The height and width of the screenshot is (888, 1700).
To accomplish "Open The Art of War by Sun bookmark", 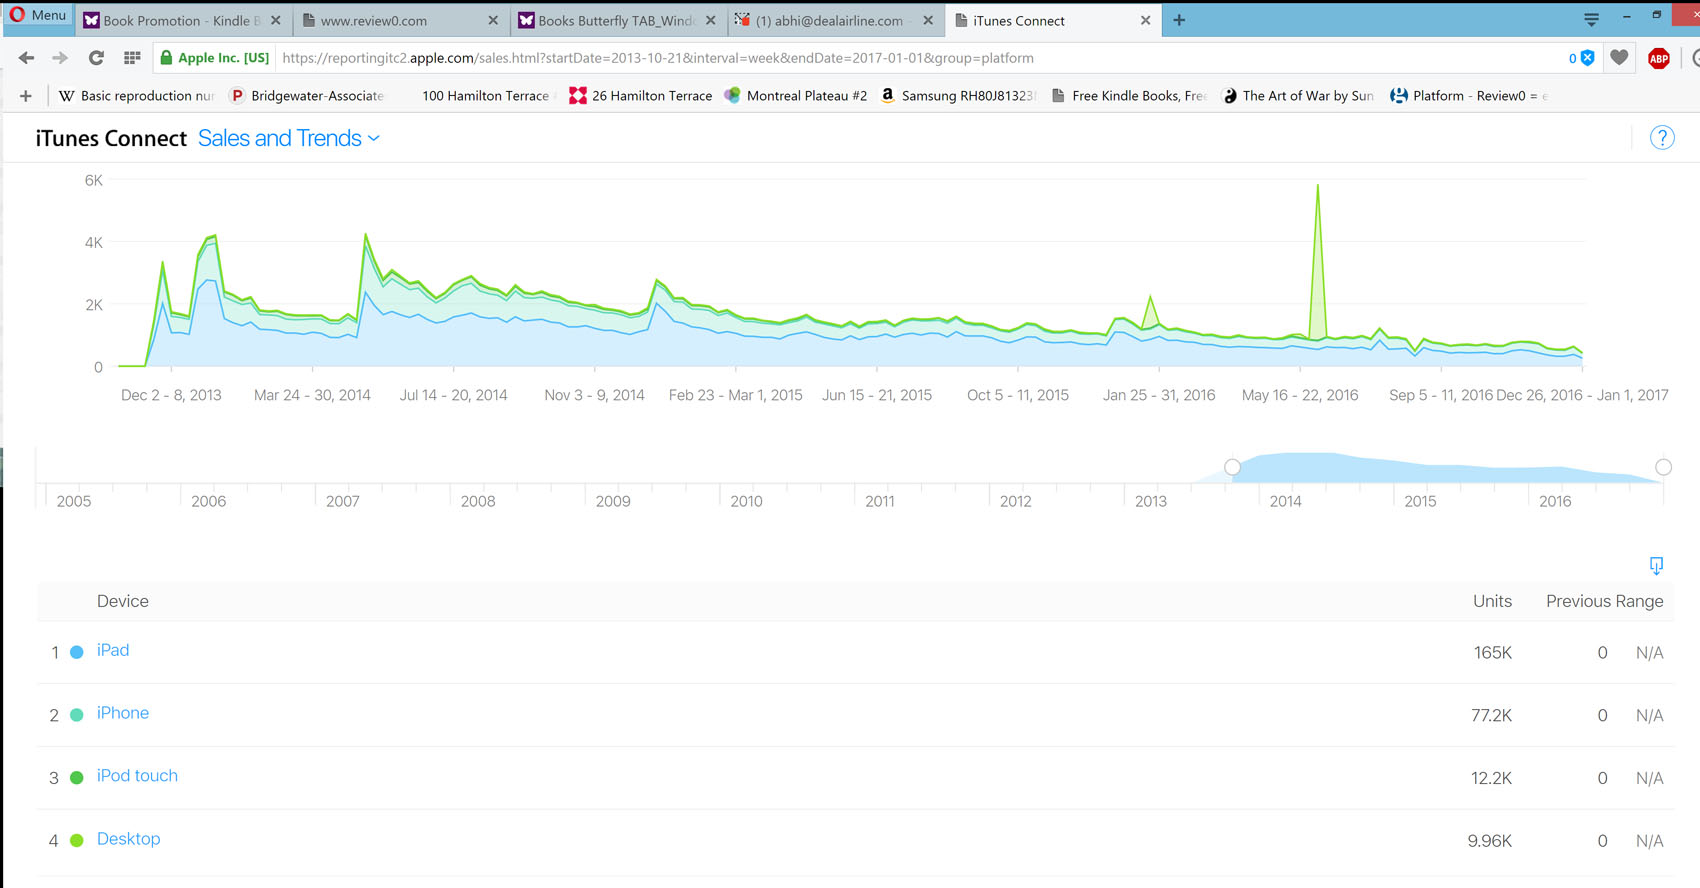I will click(1298, 96).
